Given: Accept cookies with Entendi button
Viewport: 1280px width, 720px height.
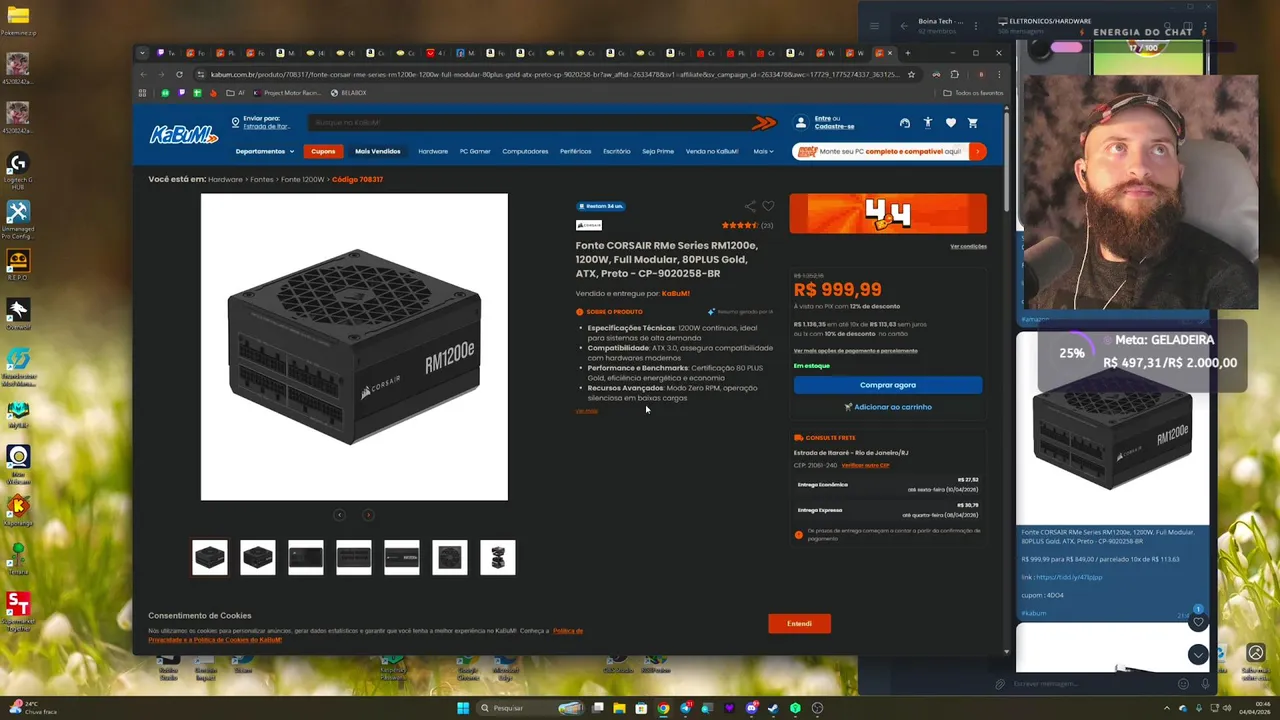Looking at the screenshot, I should (799, 623).
